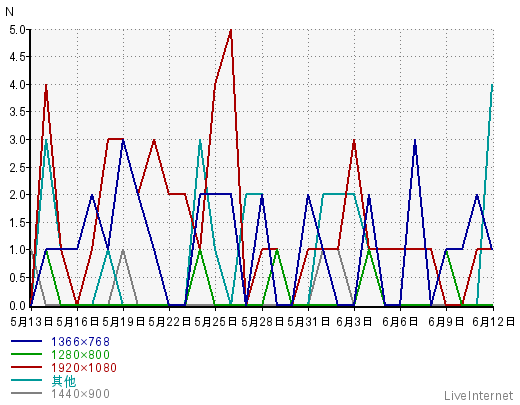520x405 pixels.
Task: Click the 5月13日 x-axis date label
Action: coord(32,322)
